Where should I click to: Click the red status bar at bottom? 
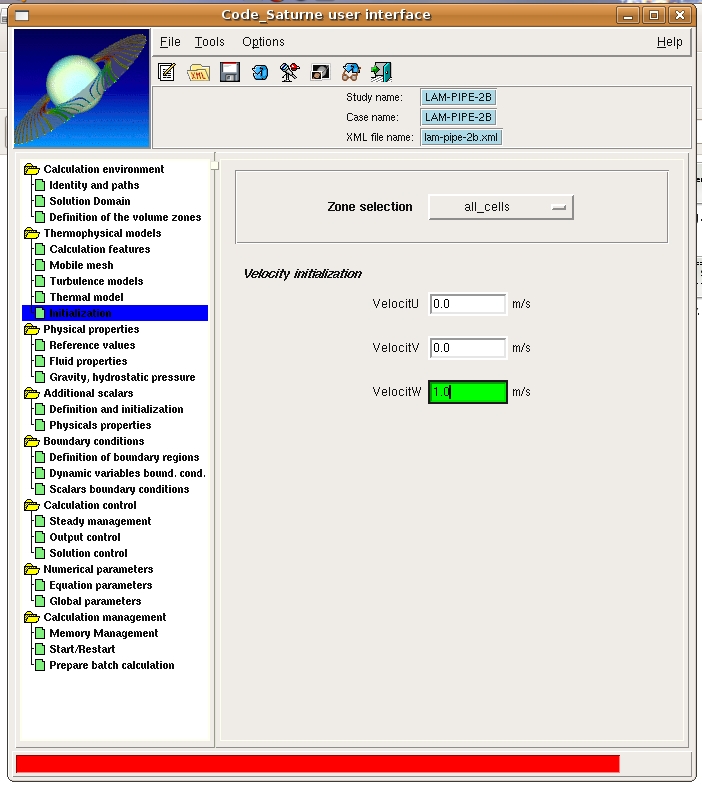click(318, 764)
